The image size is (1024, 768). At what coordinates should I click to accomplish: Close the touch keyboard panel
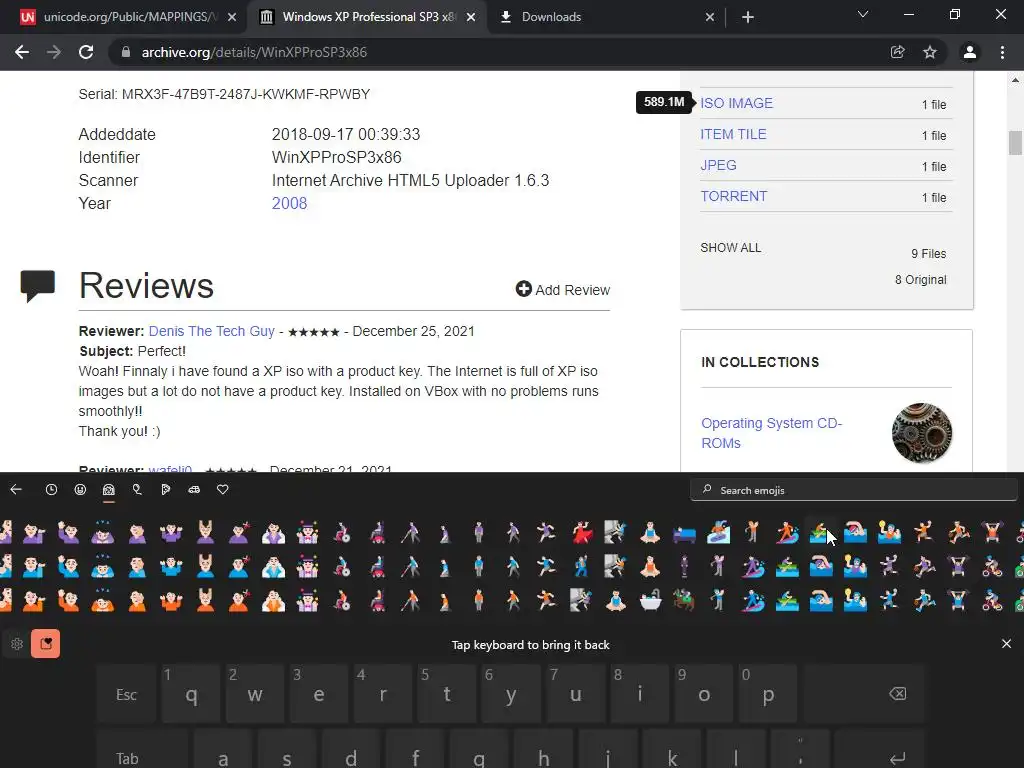tap(1006, 644)
